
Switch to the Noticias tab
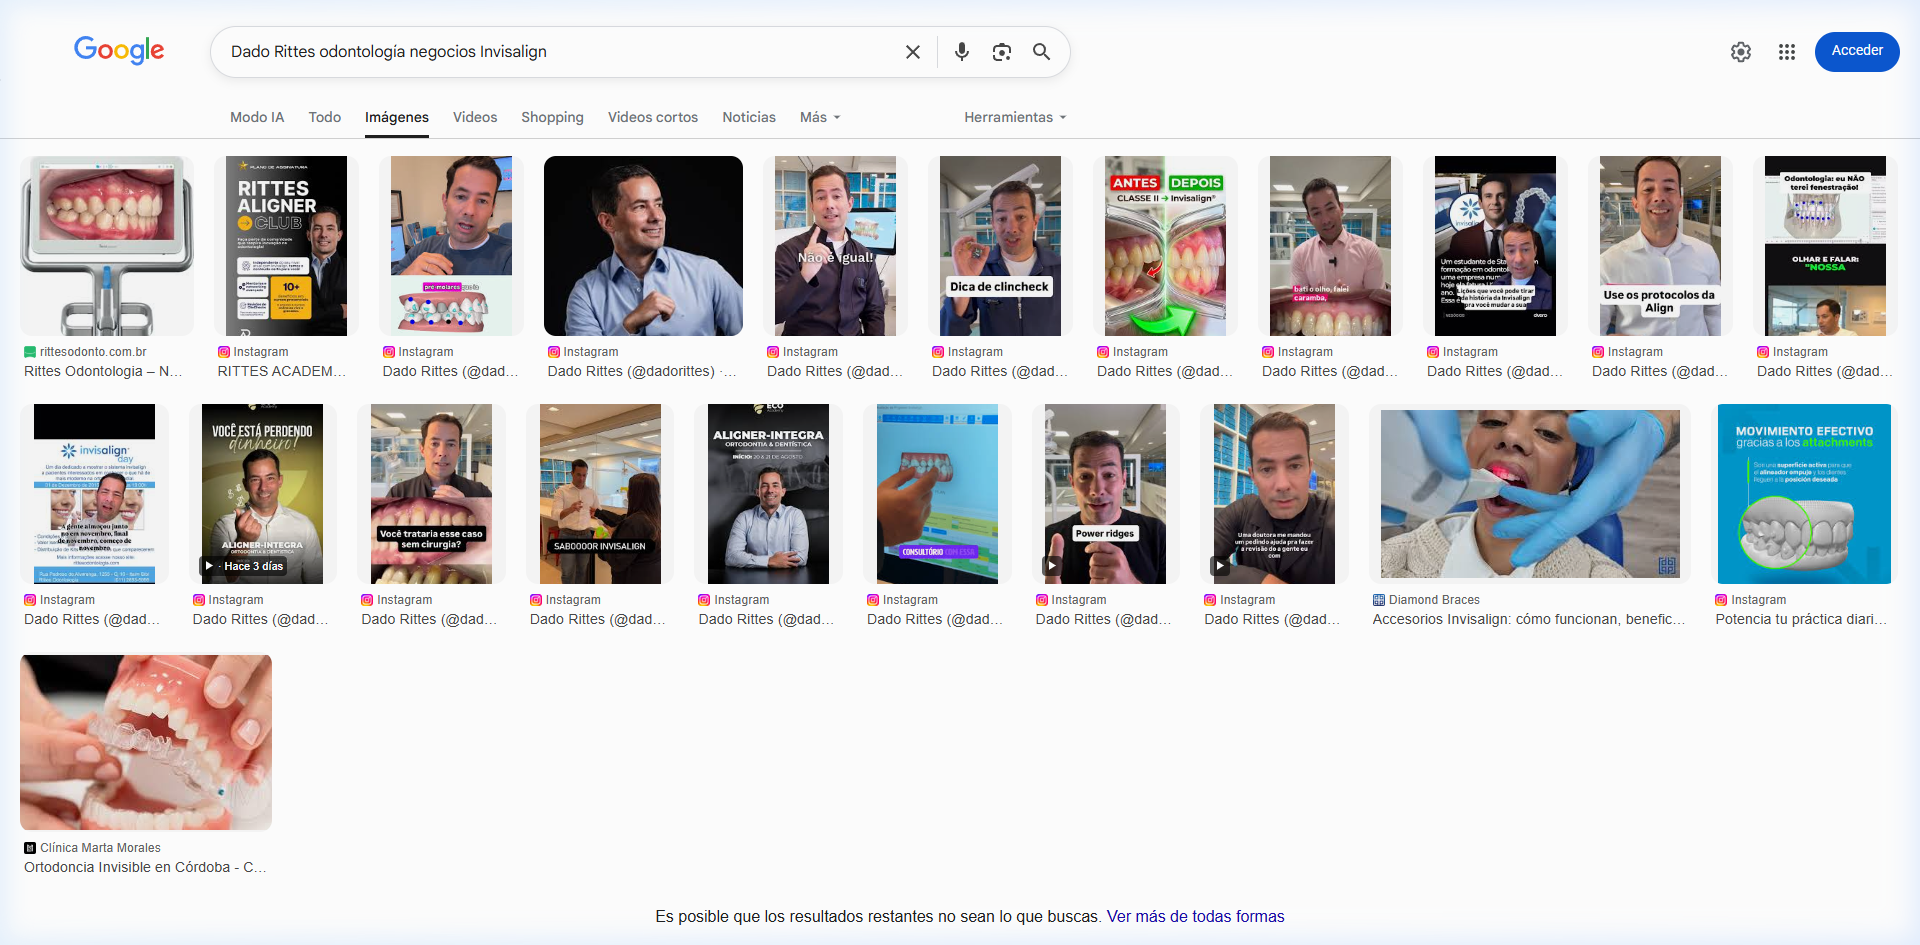tap(749, 117)
